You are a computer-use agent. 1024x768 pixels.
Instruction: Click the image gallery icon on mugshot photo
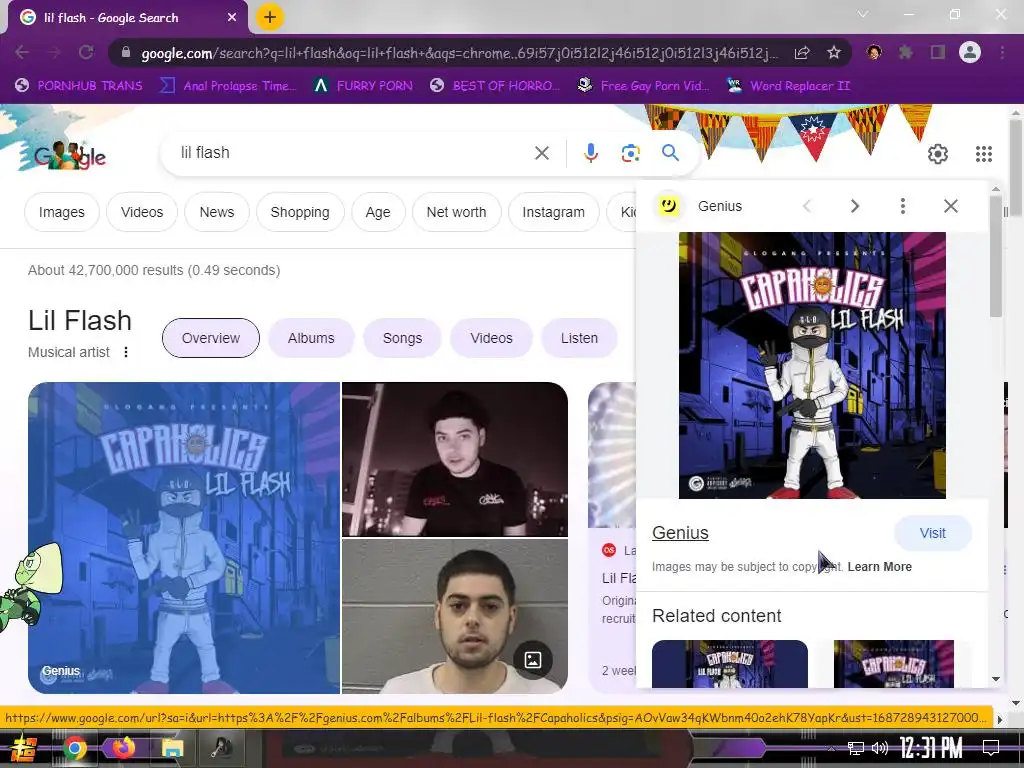pyautogui.click(x=533, y=660)
